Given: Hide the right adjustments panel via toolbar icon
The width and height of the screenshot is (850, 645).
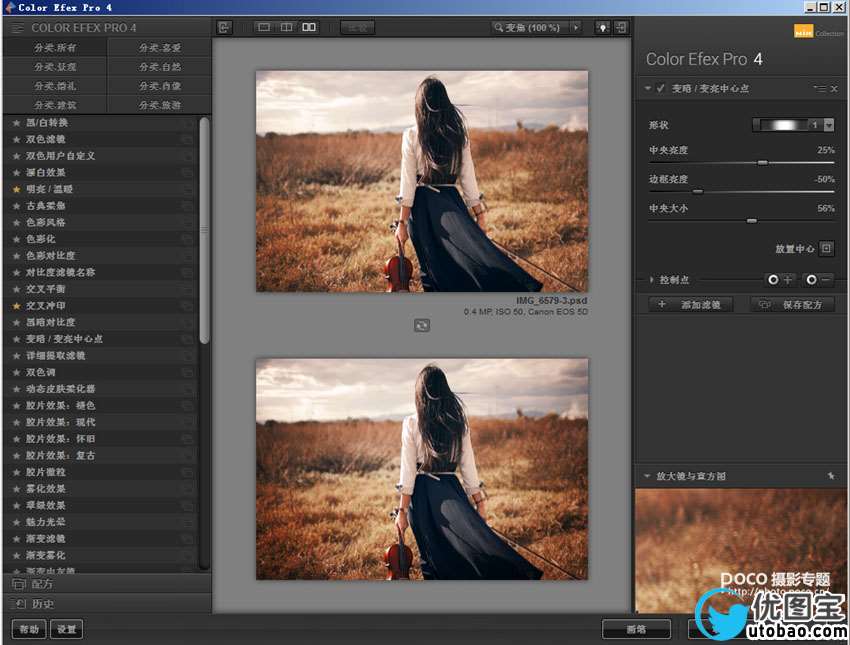Looking at the screenshot, I should tap(621, 27).
